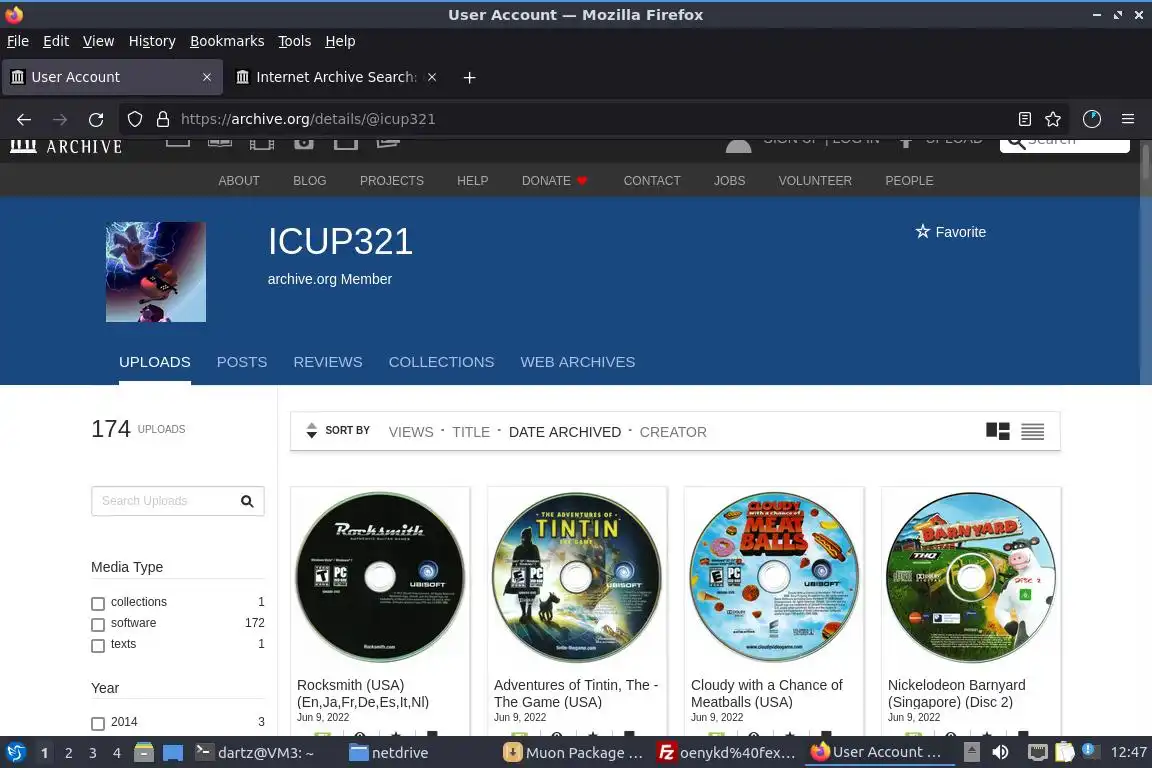Viewport: 1152px width, 768px height.
Task: Sort uploads by CREATOR
Action: point(673,432)
